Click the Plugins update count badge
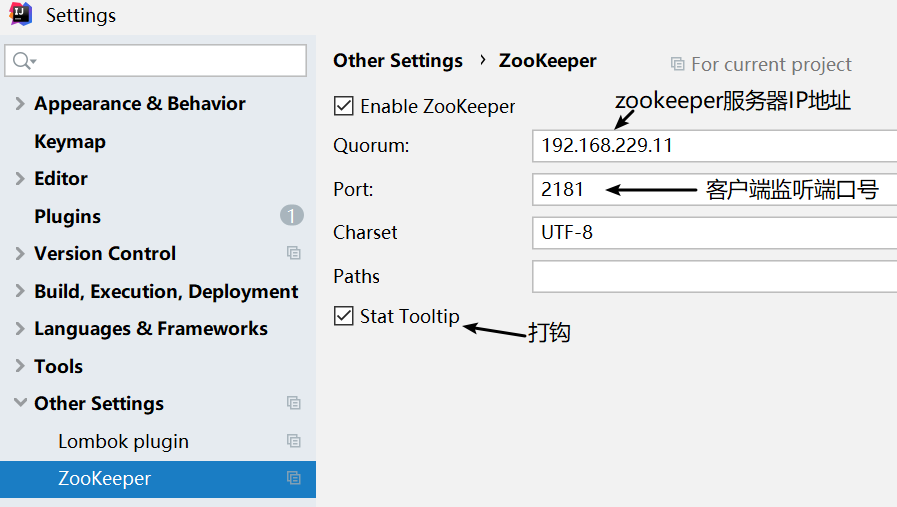The image size is (897, 507). (x=291, y=216)
